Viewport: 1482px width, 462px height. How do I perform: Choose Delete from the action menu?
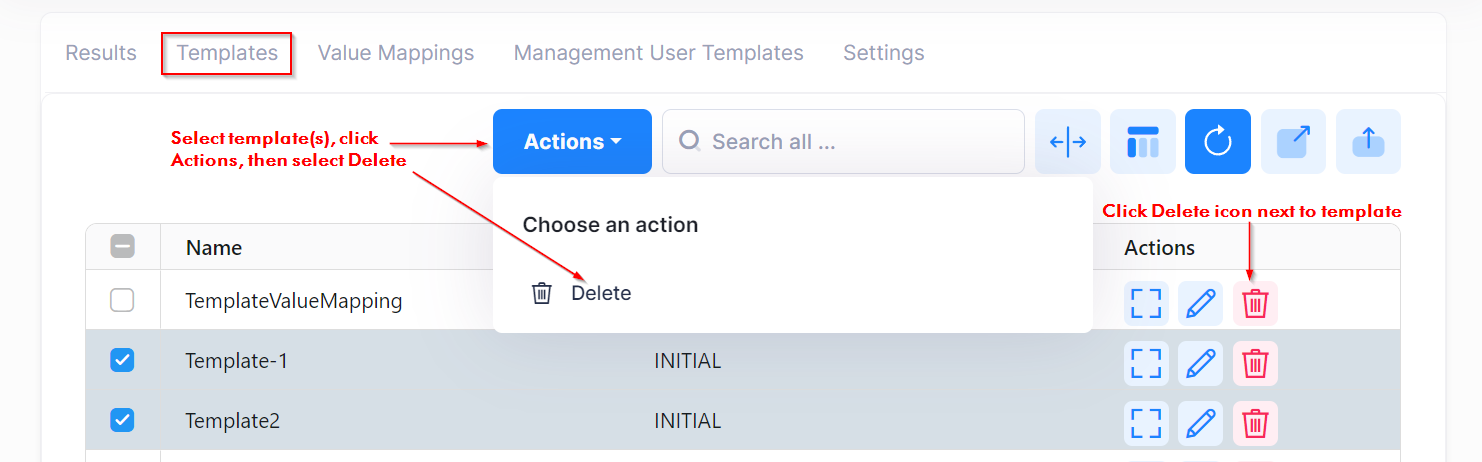[600, 293]
